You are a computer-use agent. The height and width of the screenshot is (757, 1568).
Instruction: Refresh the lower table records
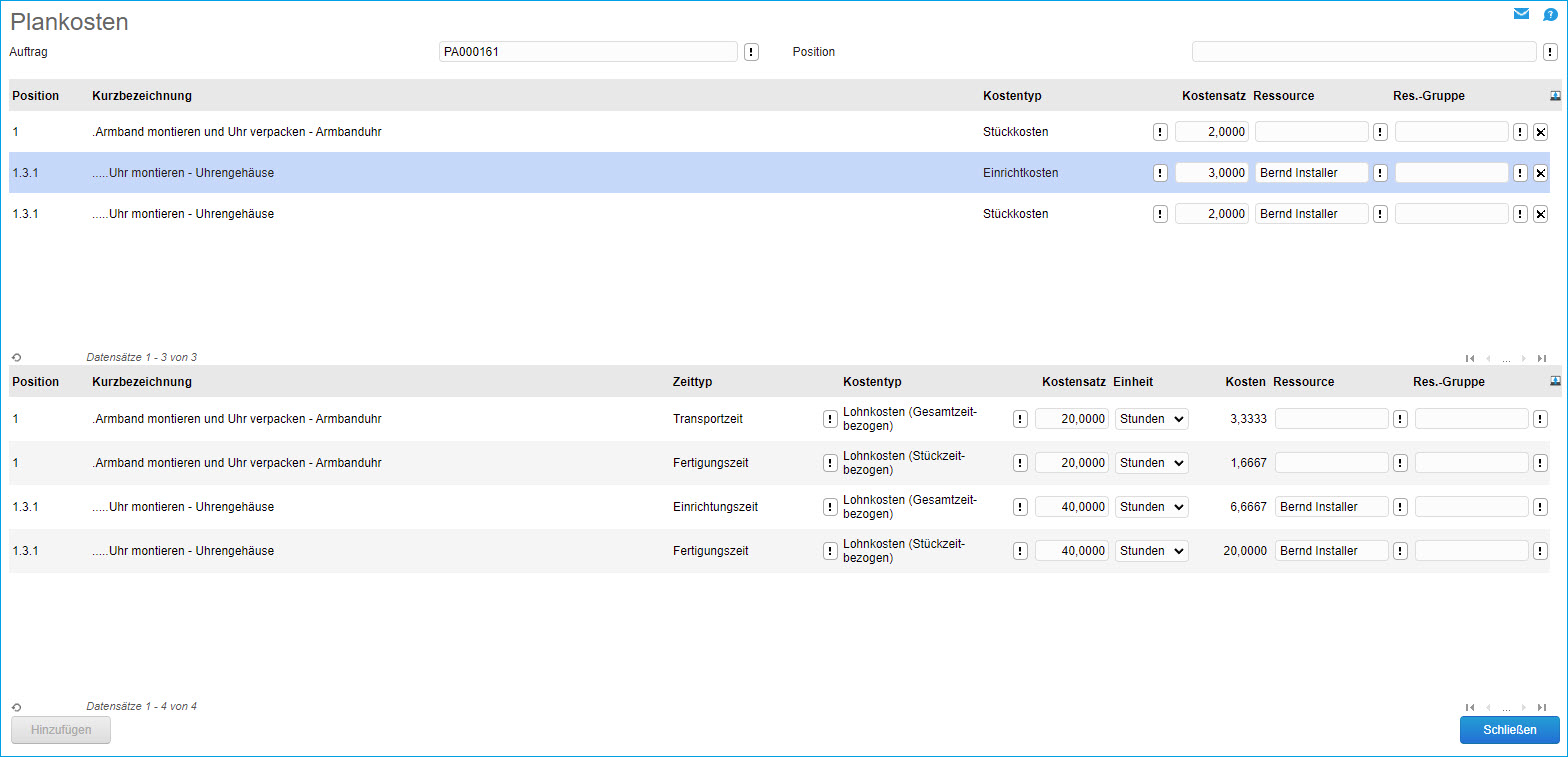[x=17, y=707]
